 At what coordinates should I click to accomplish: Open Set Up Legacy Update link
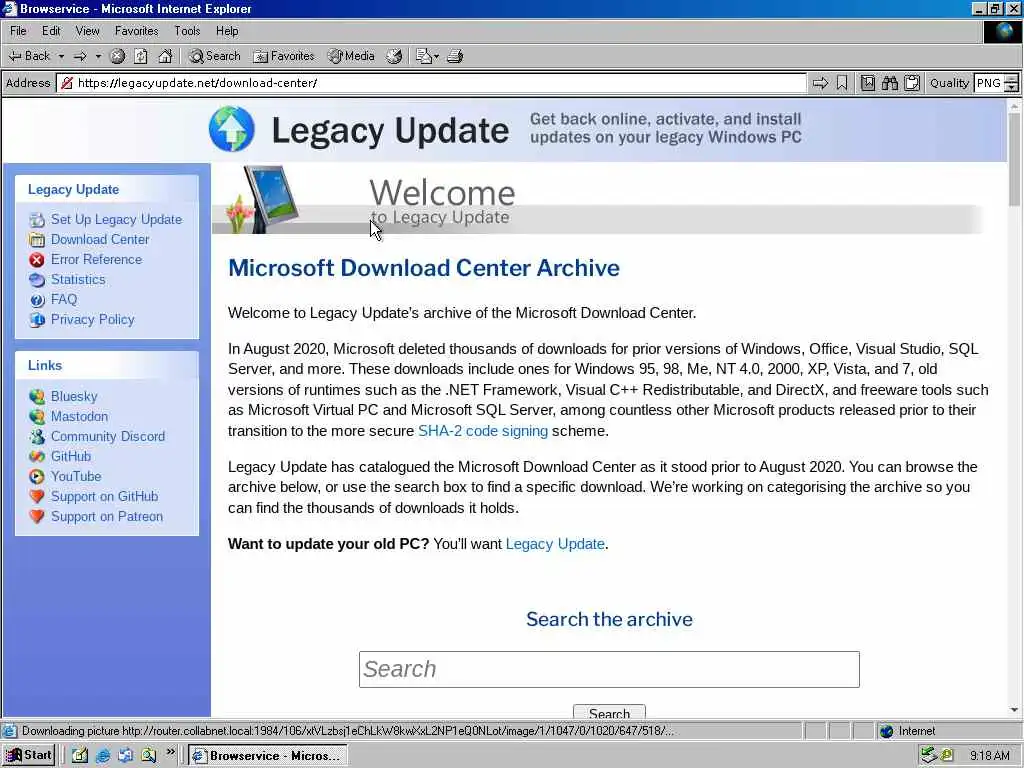(x=116, y=219)
